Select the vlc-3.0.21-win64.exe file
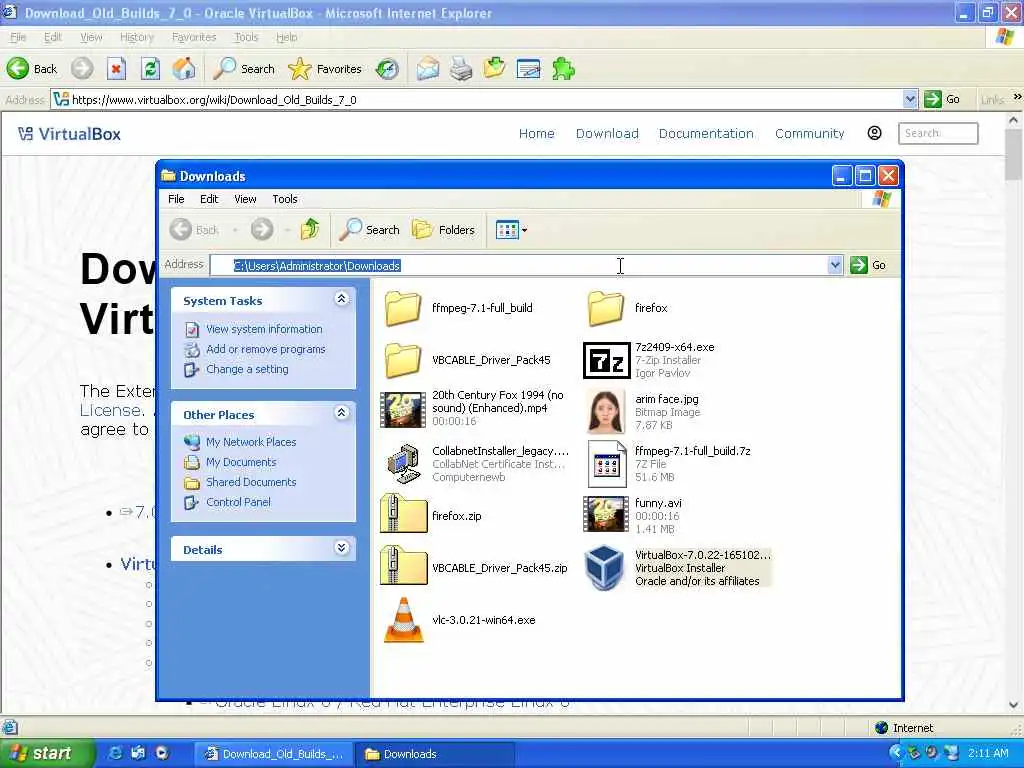This screenshot has width=1024, height=768. [458, 620]
